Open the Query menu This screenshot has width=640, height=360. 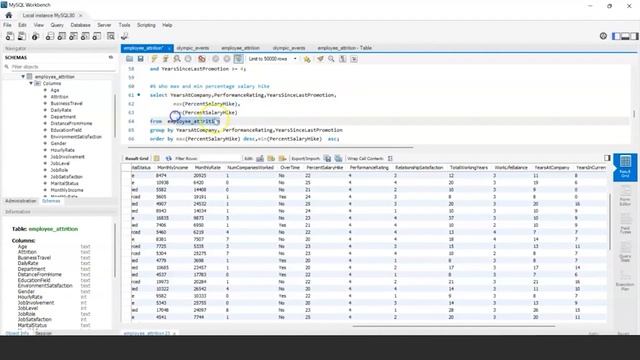point(57,25)
